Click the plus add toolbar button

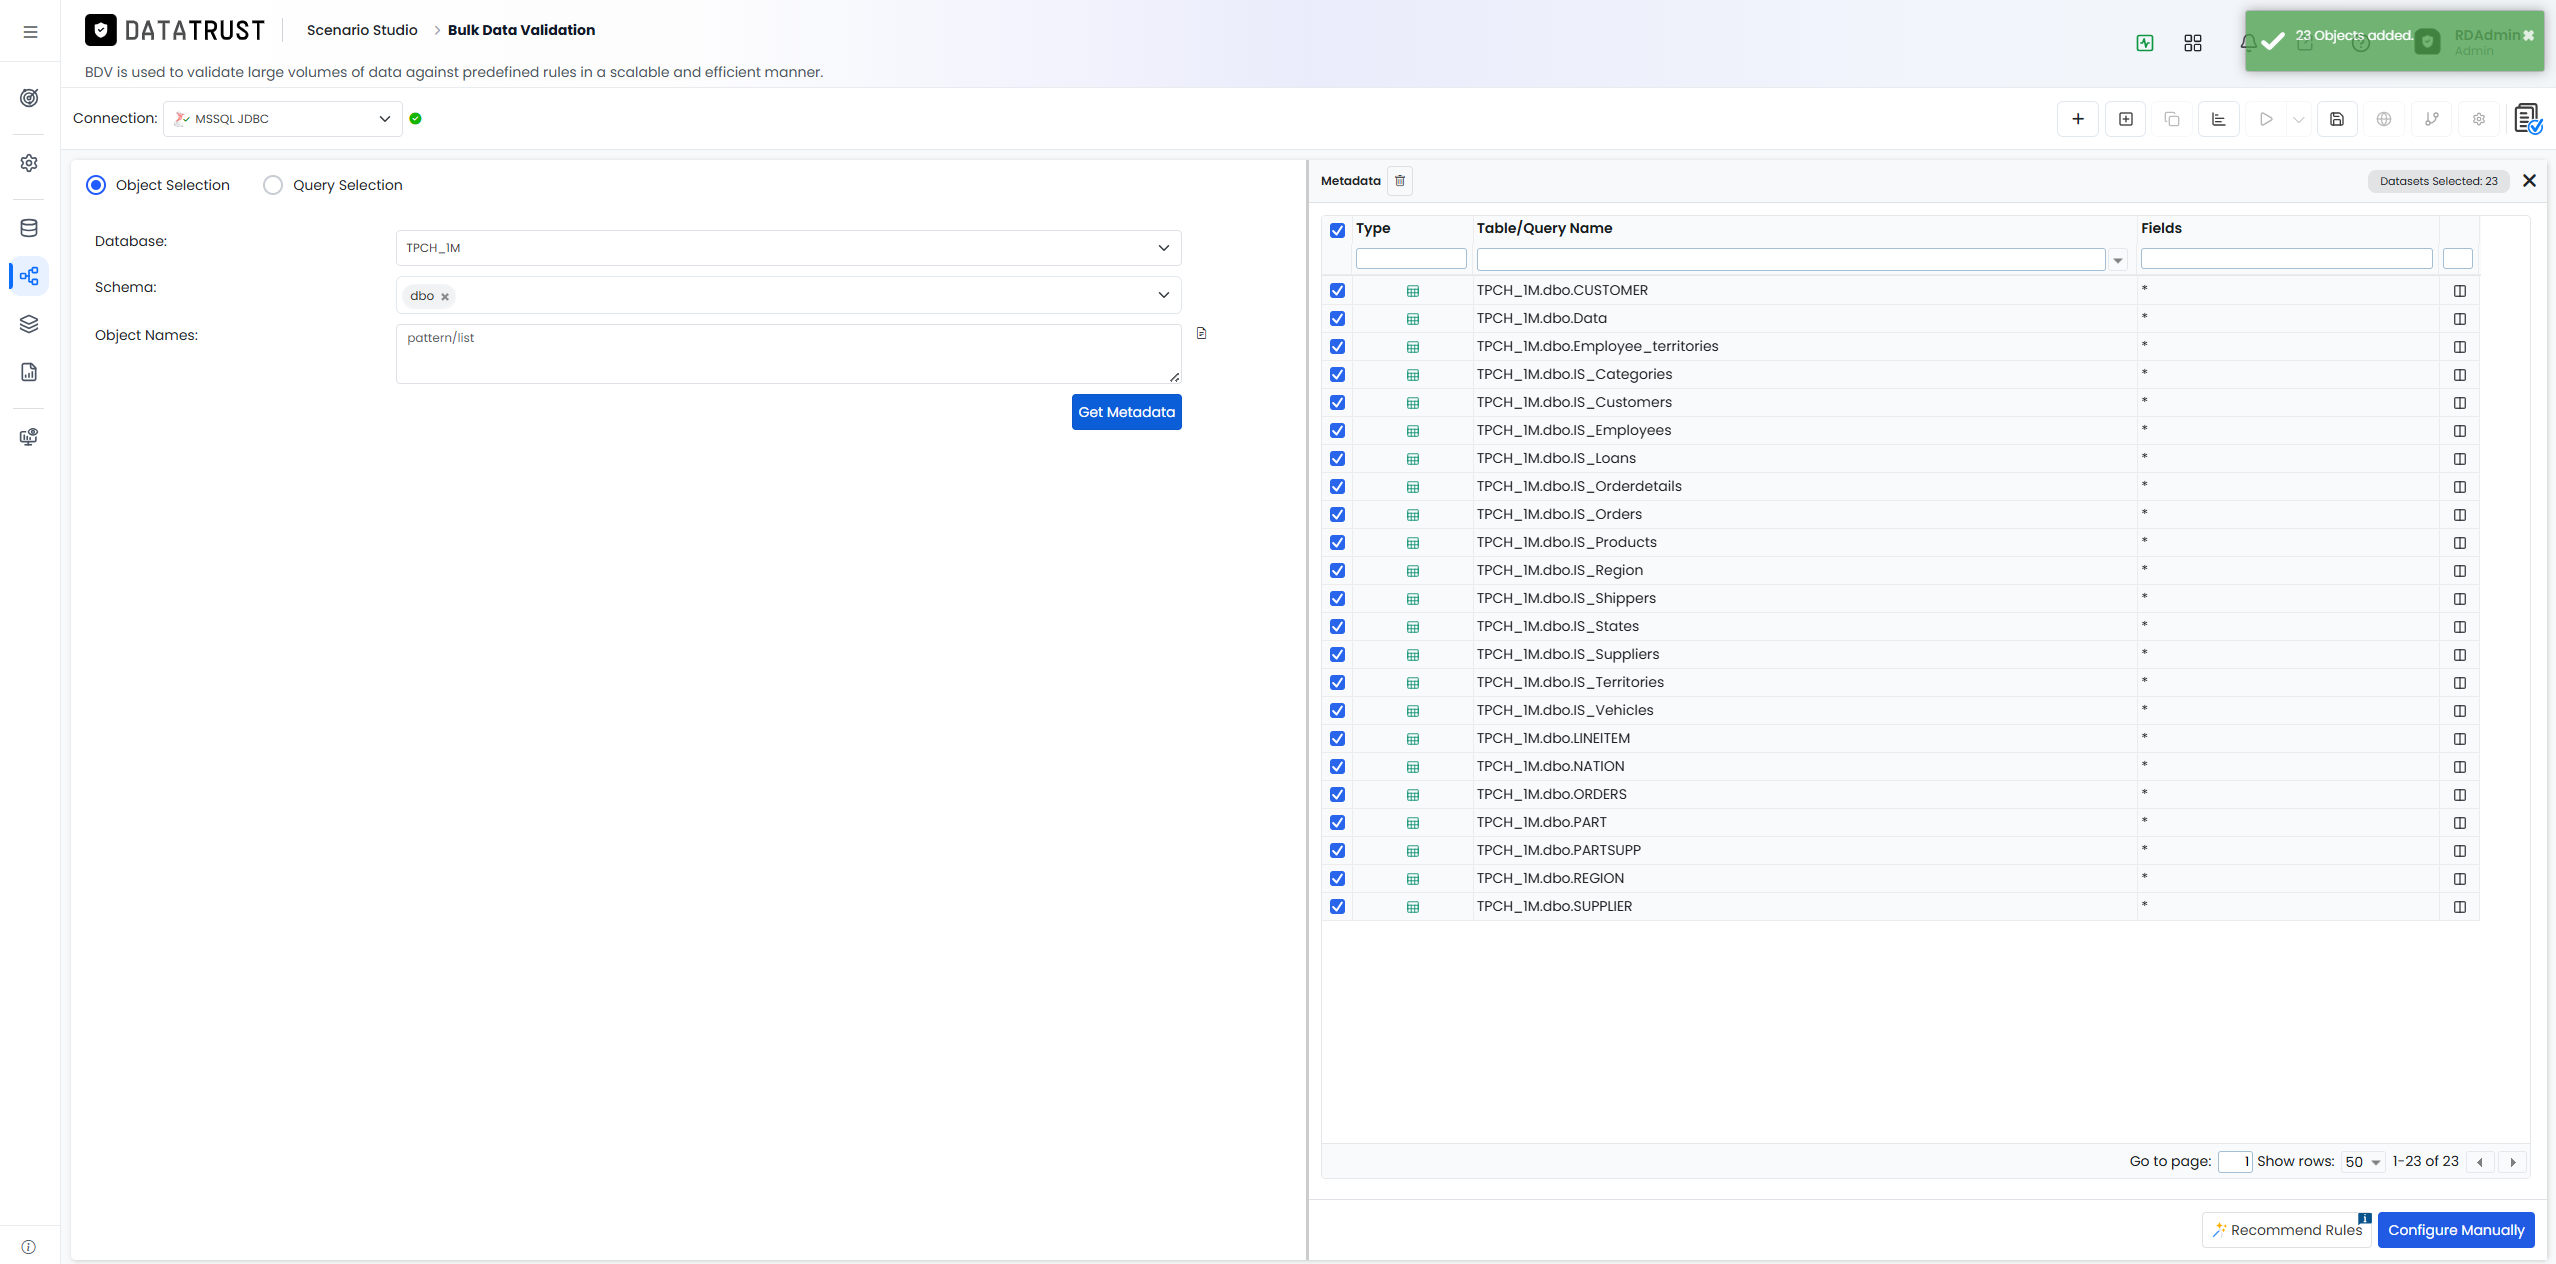2078,119
